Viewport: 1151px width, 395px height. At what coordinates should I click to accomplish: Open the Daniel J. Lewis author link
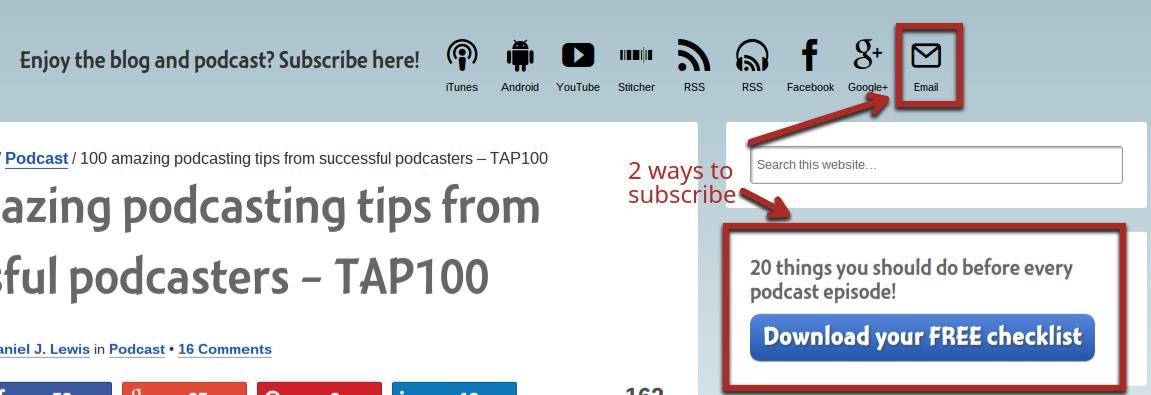click(44, 349)
